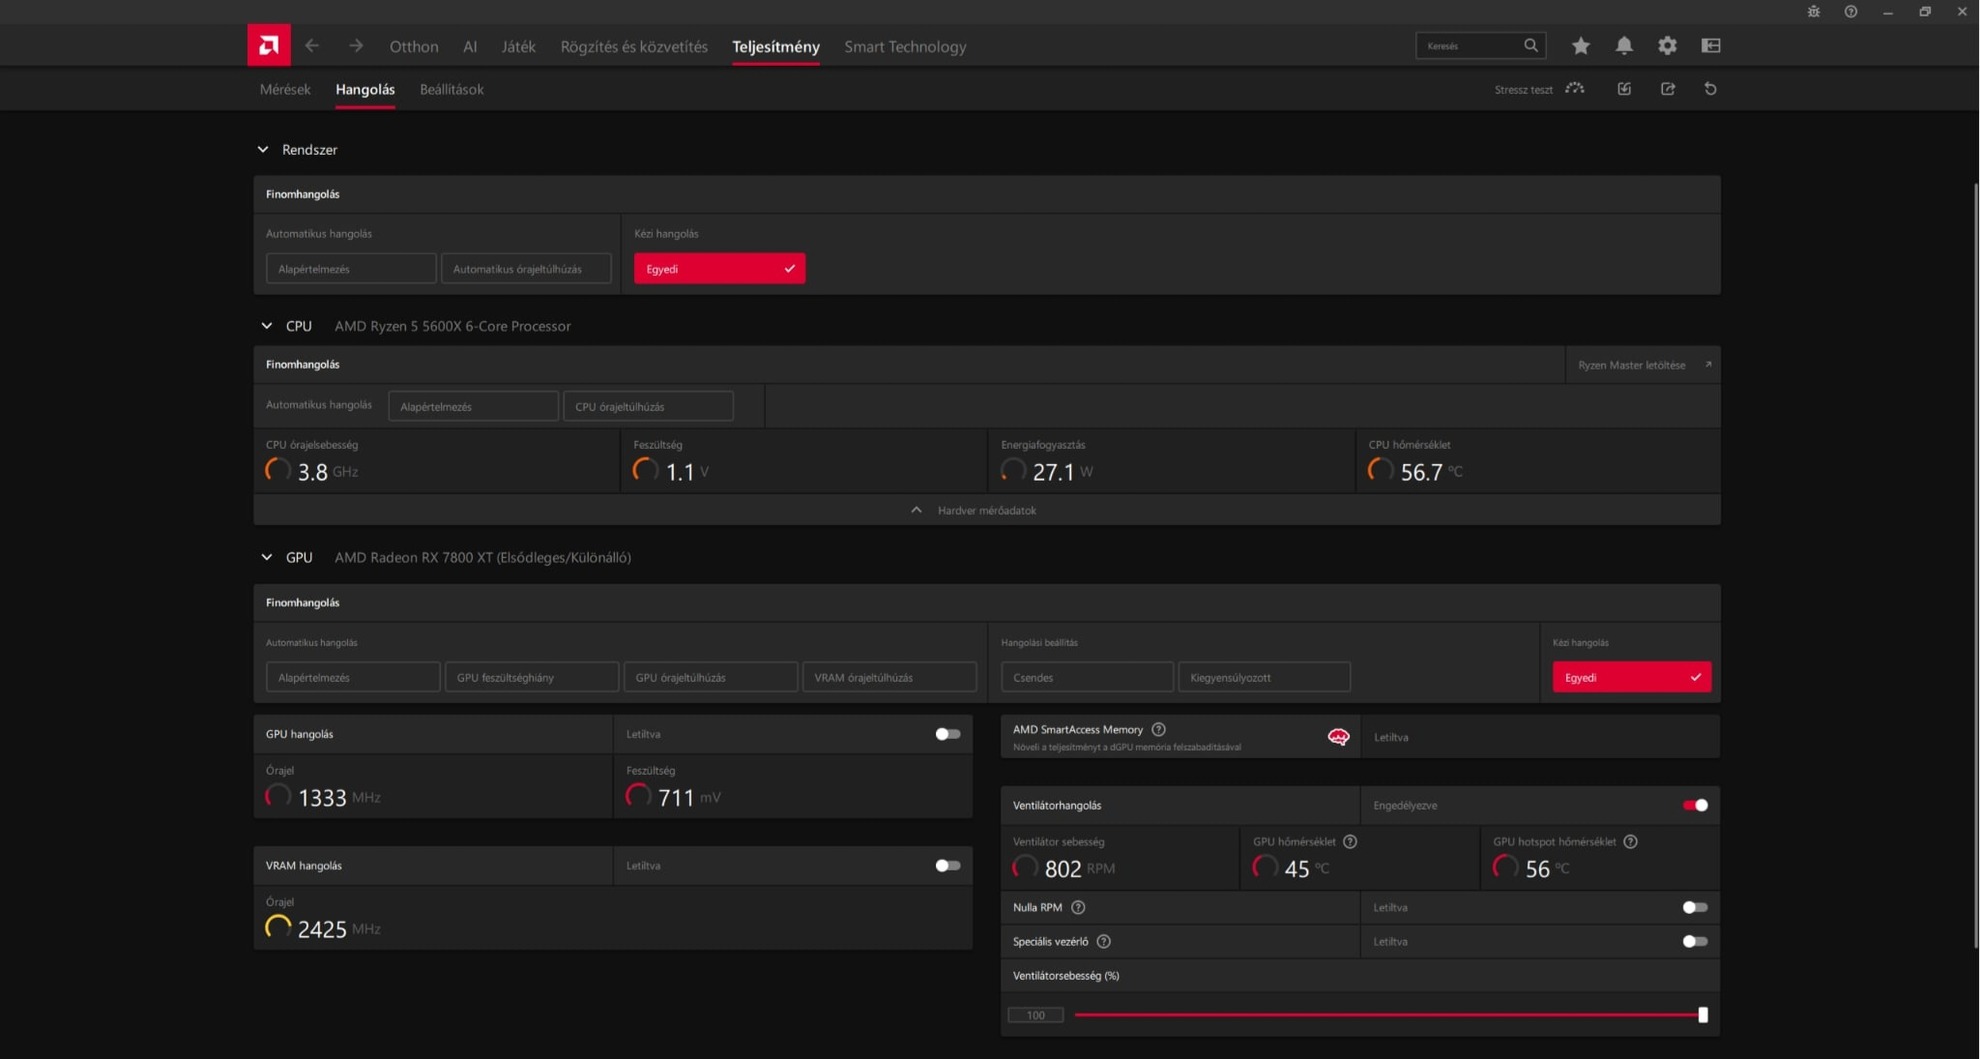1980x1059 pixels.
Task: Select the Csendes tuning preset
Action: (x=1087, y=678)
